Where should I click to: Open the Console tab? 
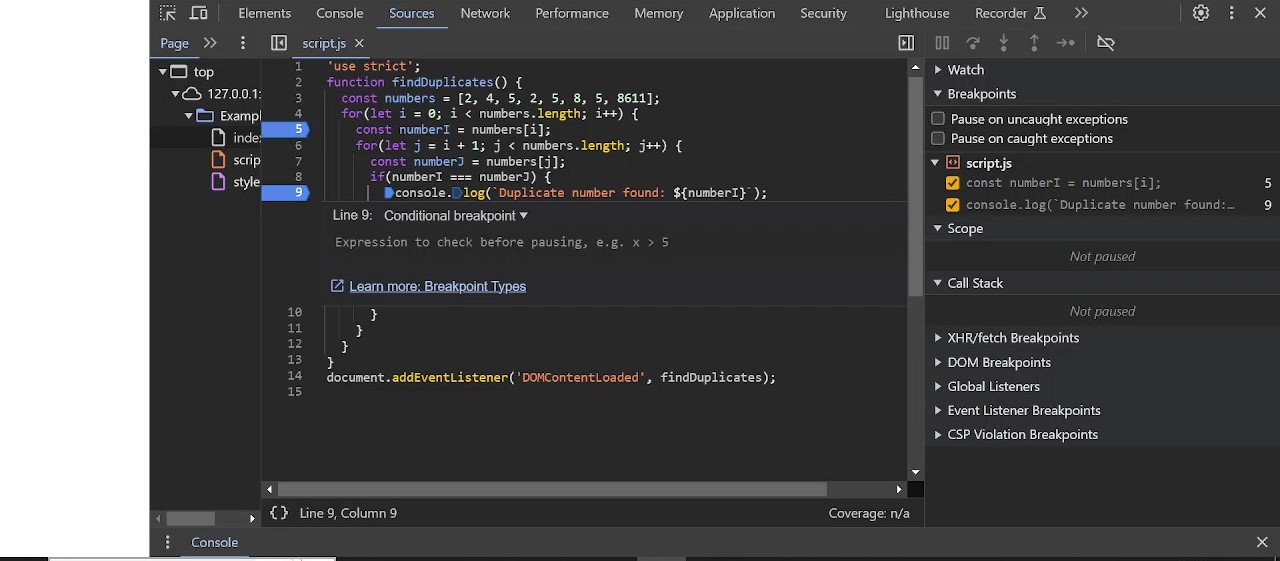pyautogui.click(x=339, y=13)
